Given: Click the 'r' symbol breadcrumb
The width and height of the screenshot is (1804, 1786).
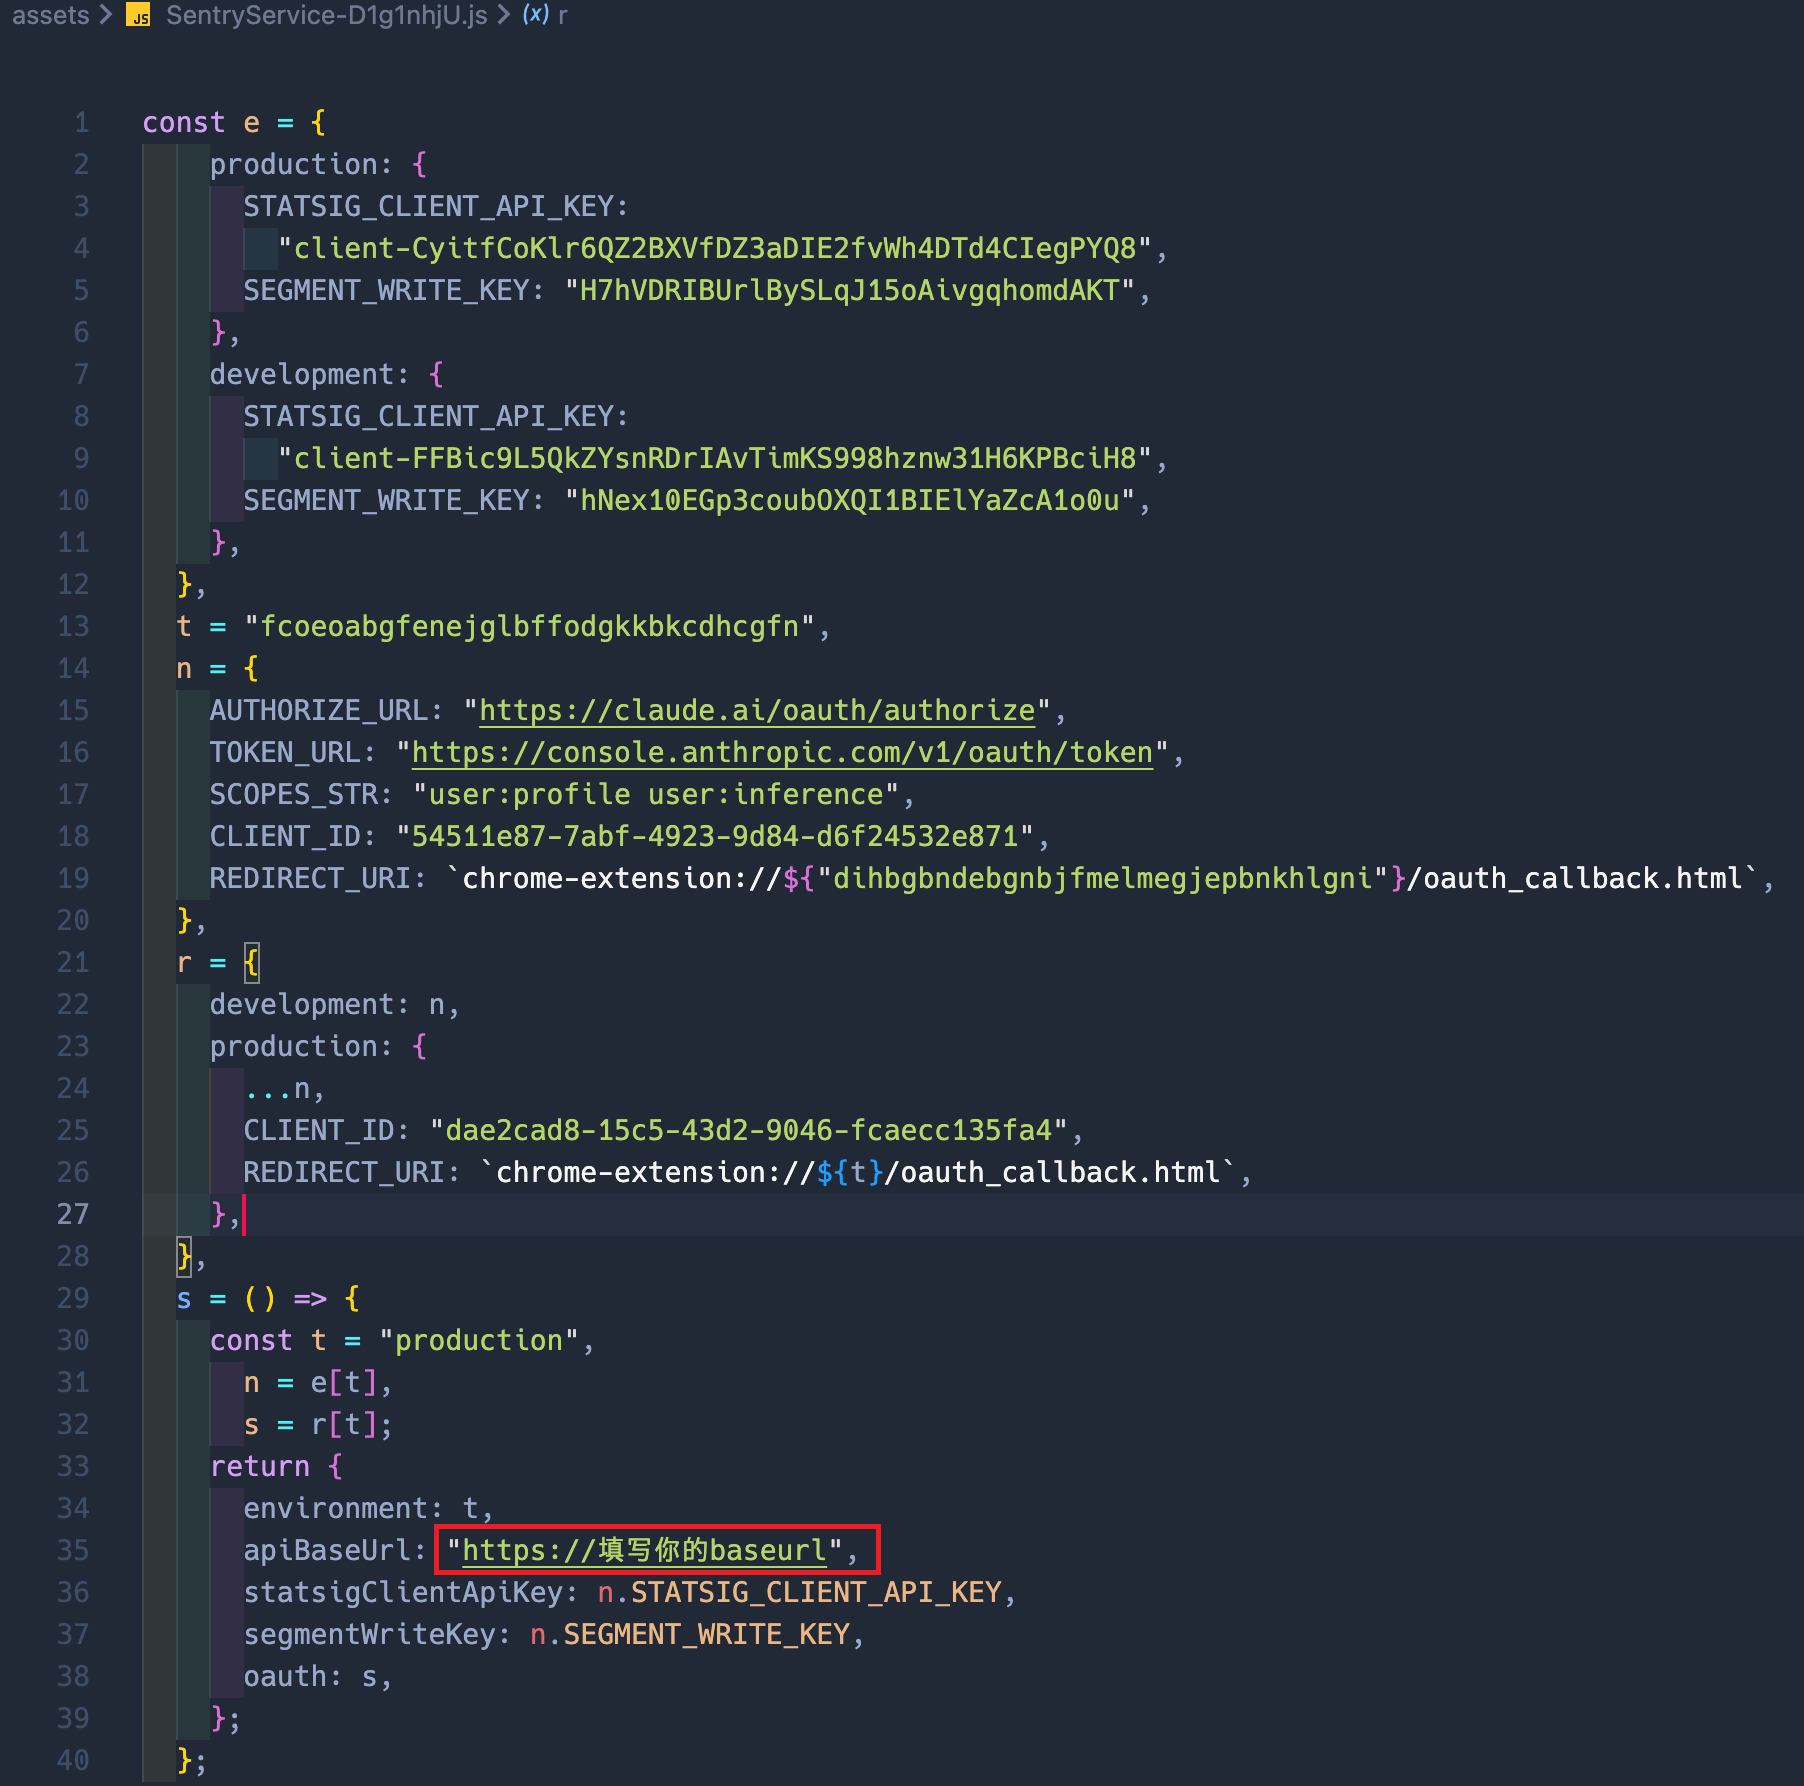Looking at the screenshot, I should coord(563,16).
